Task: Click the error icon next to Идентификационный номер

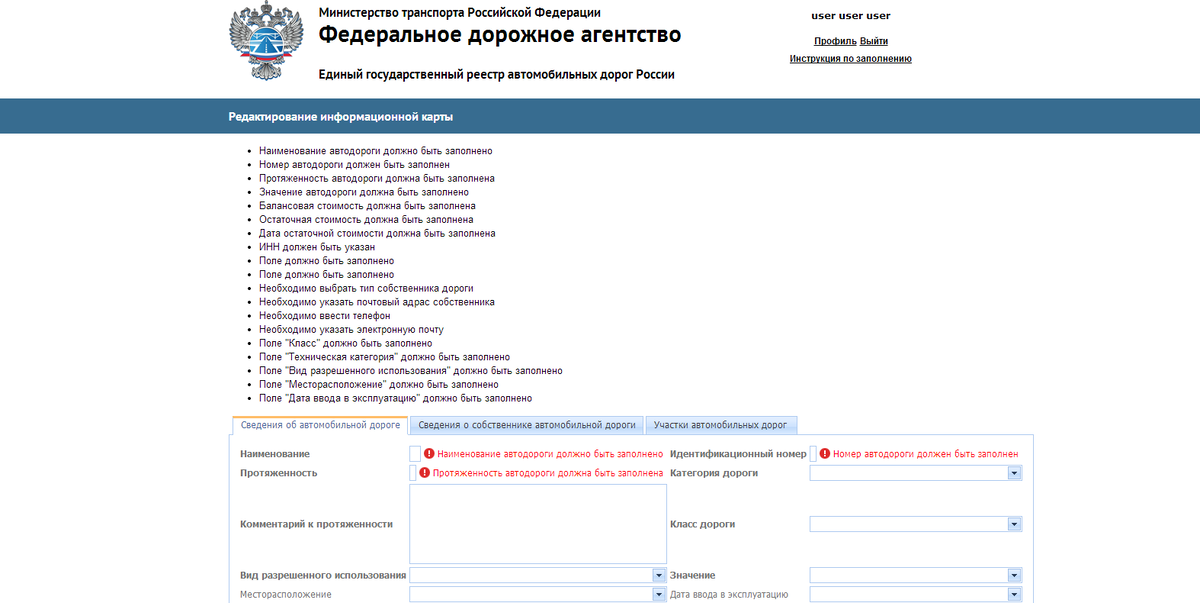Action: pyautogui.click(x=823, y=452)
